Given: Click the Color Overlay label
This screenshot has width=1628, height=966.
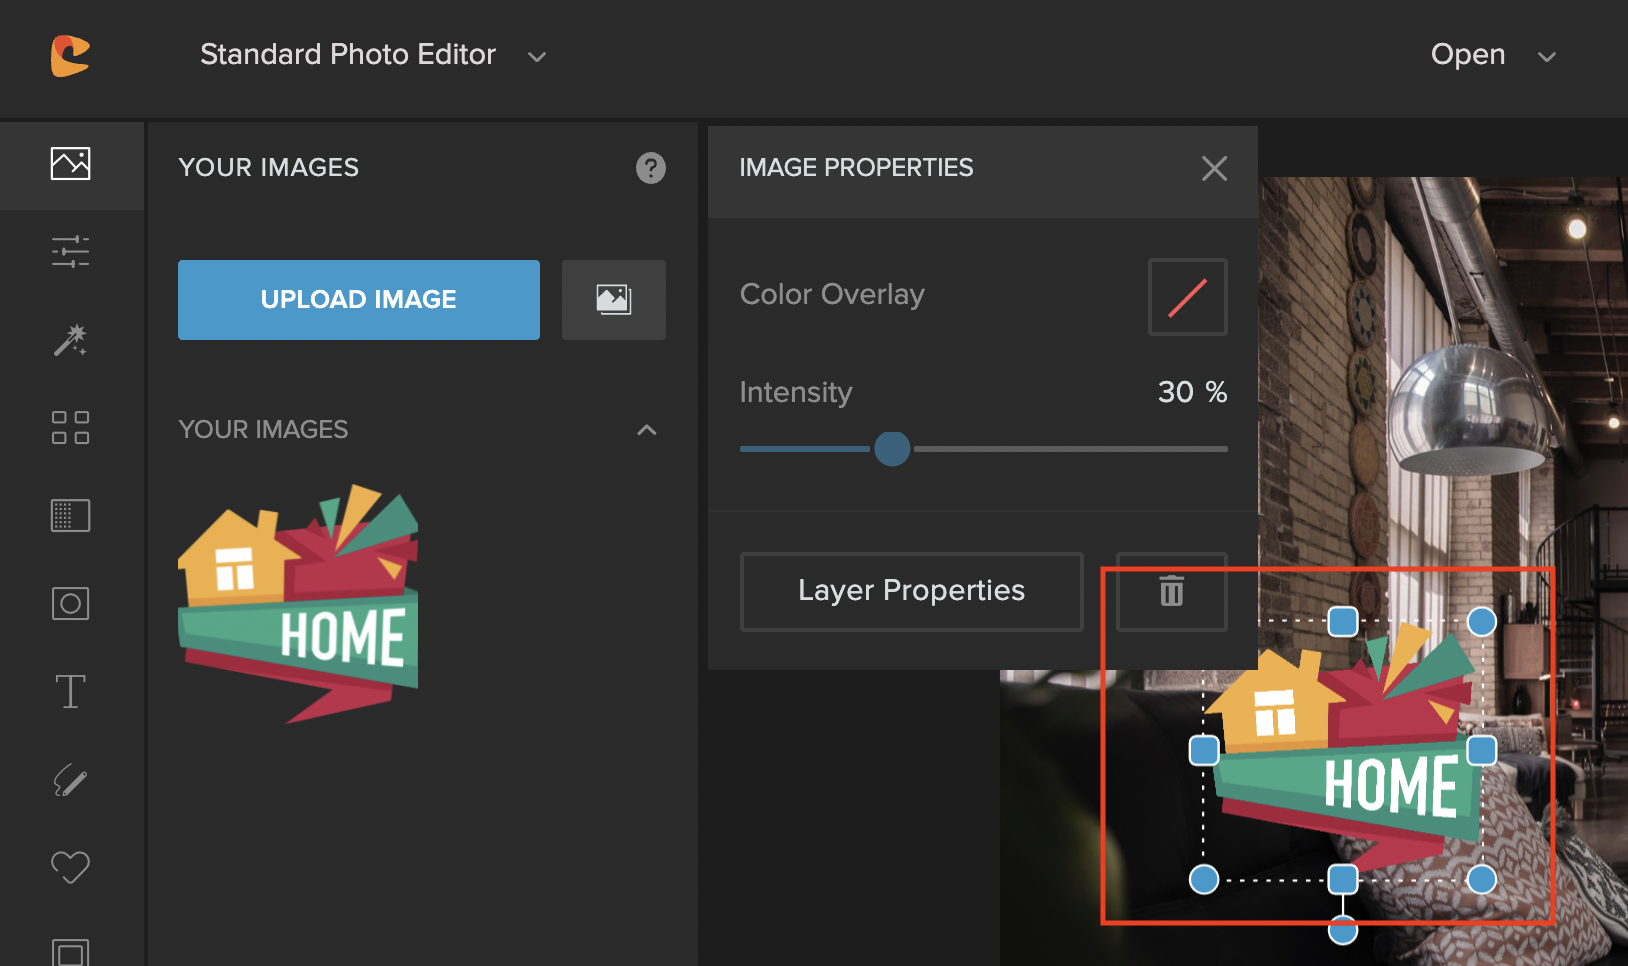Looking at the screenshot, I should pyautogui.click(x=832, y=295).
